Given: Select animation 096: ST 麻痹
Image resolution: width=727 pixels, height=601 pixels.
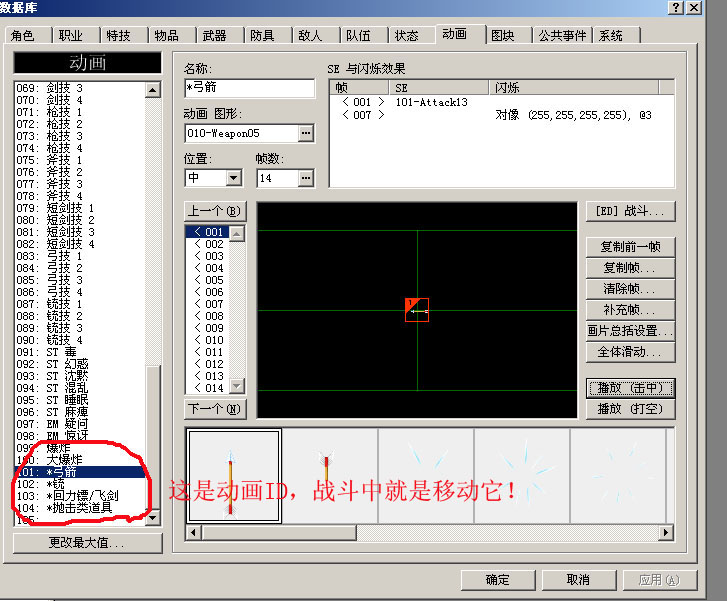Looking at the screenshot, I should pyautogui.click(x=80, y=412).
